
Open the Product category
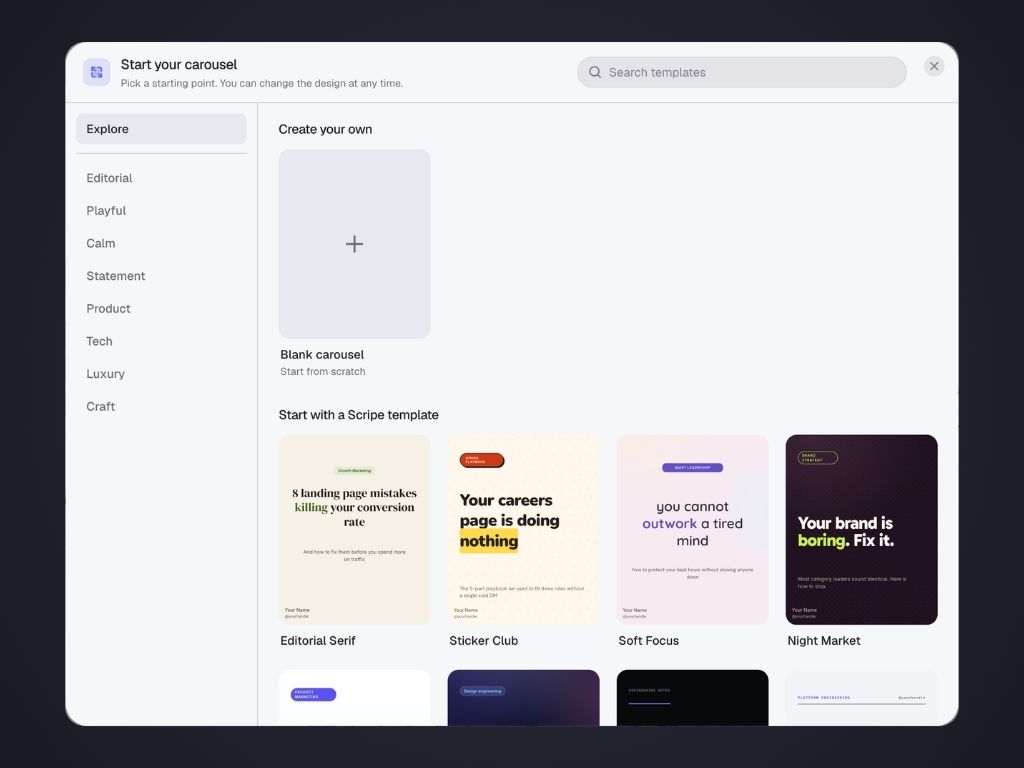[x=161, y=308]
